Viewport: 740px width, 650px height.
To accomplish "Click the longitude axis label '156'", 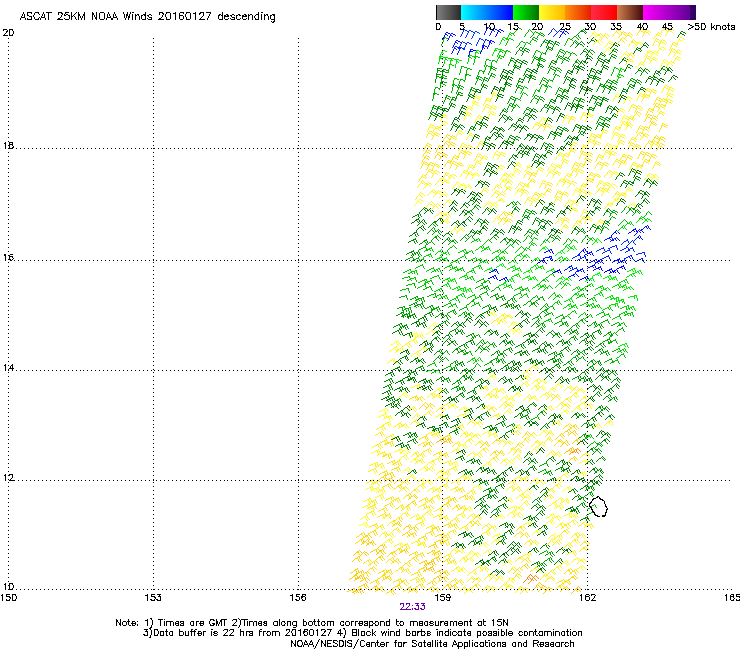I will [x=298, y=598].
